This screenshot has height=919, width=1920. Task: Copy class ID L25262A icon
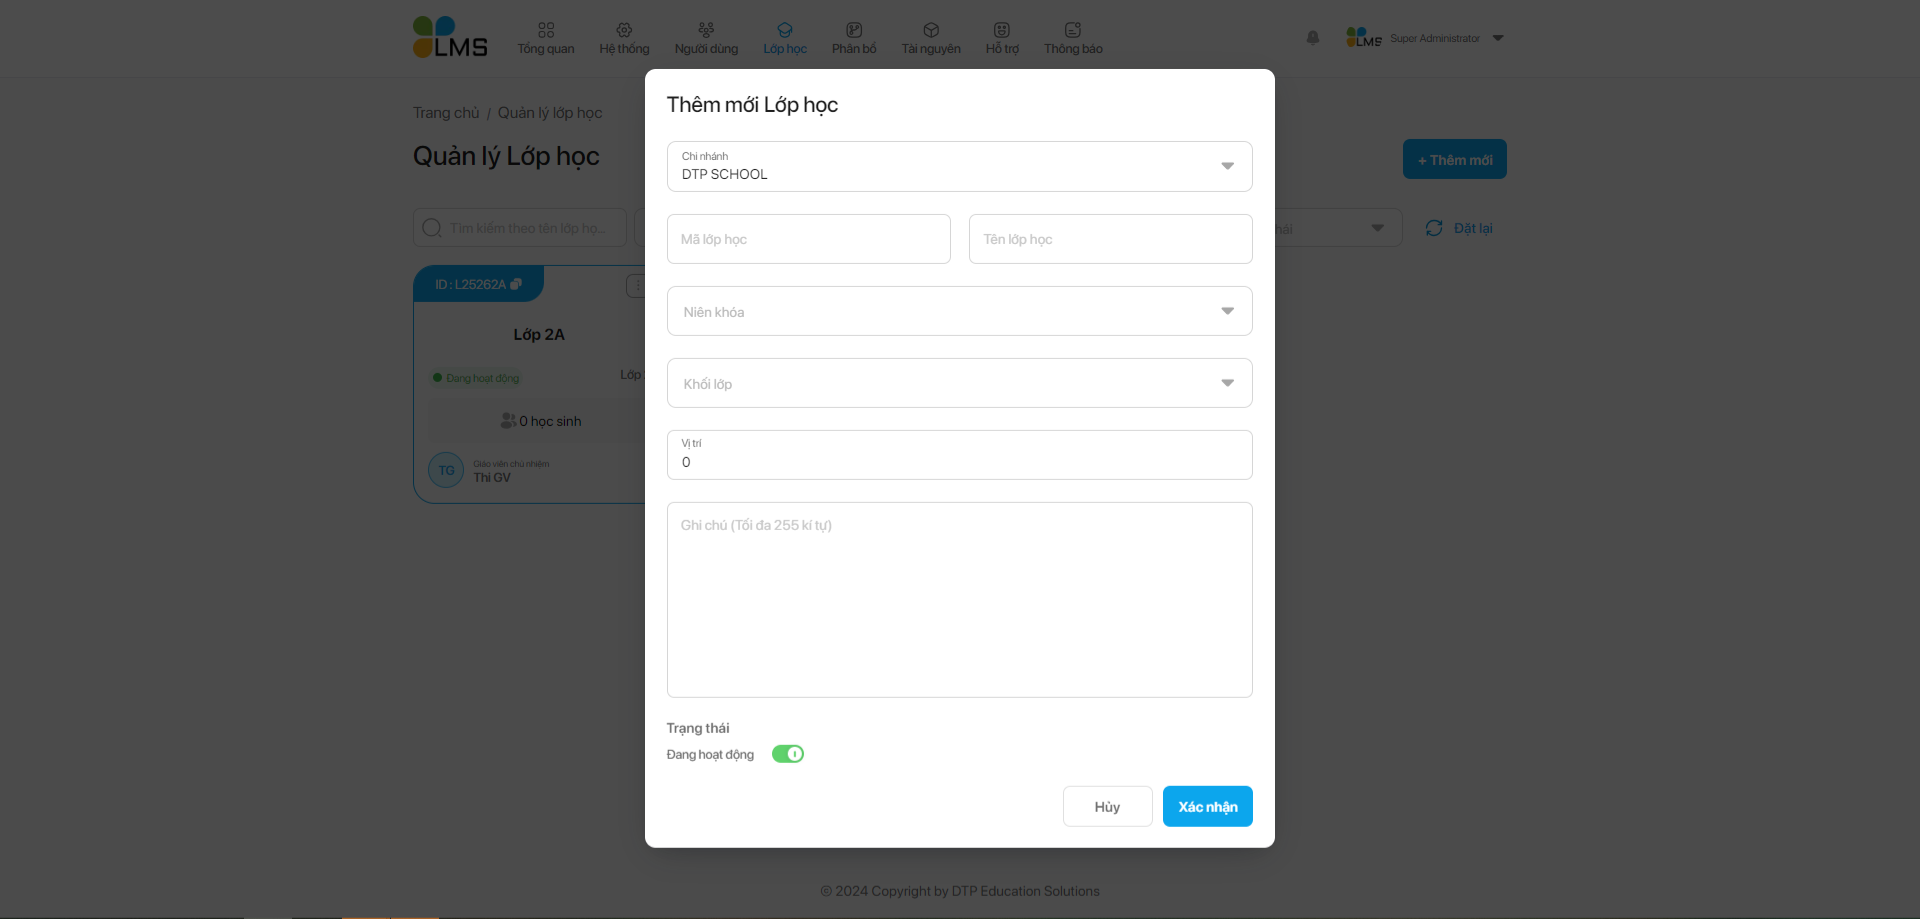pyautogui.click(x=516, y=284)
